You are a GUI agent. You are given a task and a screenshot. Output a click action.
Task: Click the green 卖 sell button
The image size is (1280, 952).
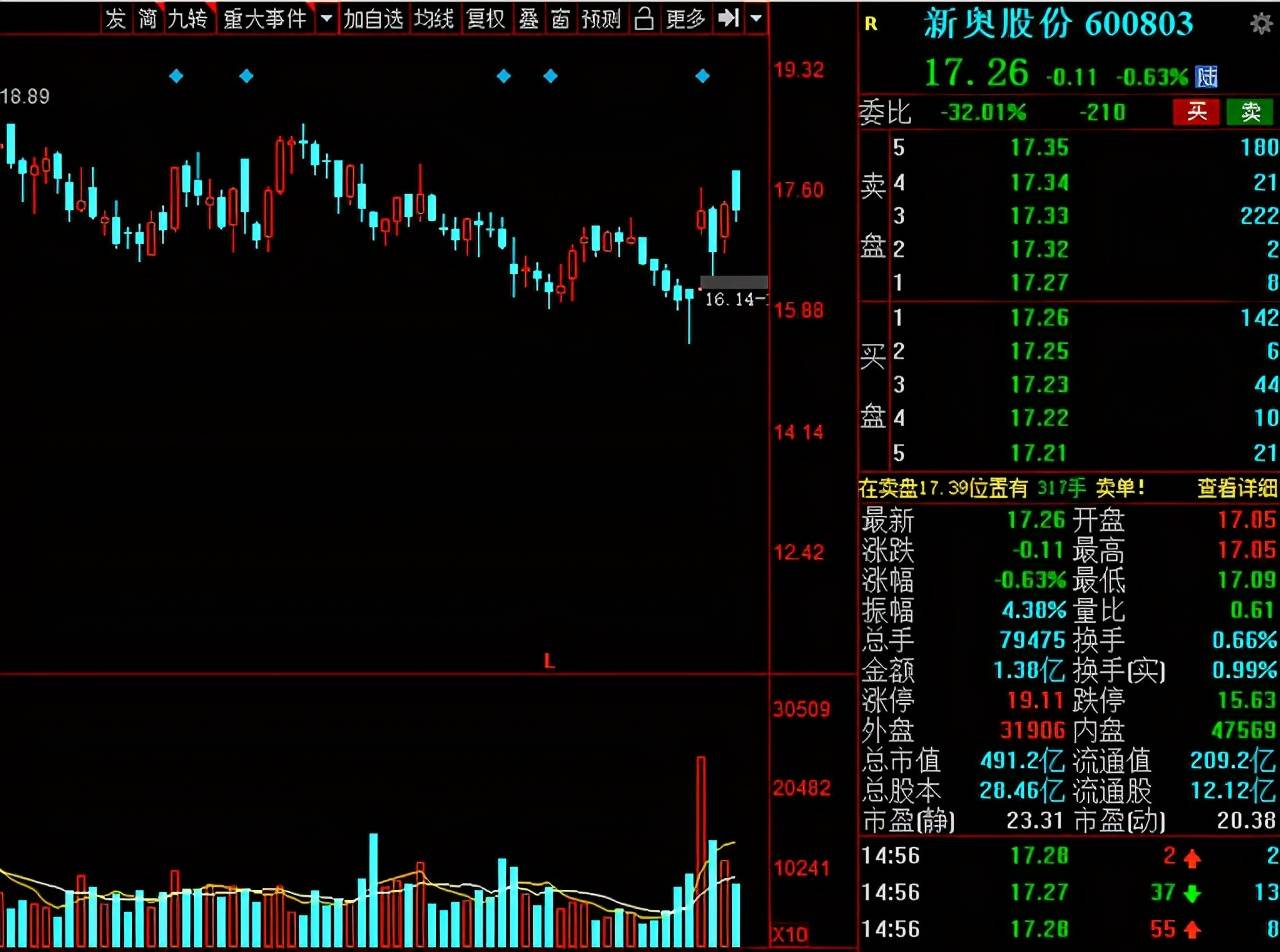pos(1250,112)
